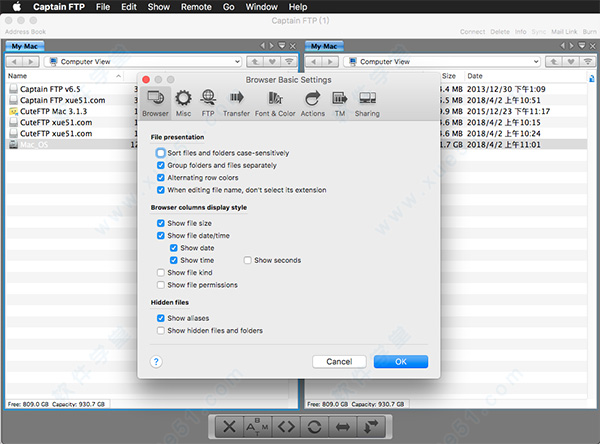This screenshot has width=600, height=444.
Task: Toggle Alternating row colors checkbox
Action: (161, 178)
